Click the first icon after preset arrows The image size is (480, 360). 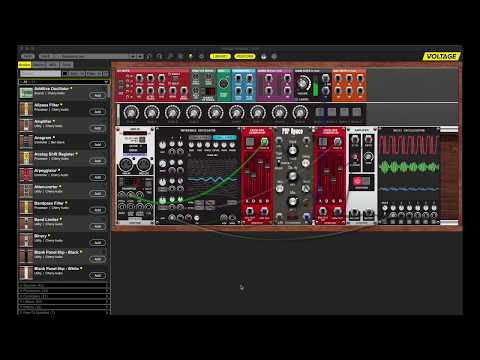pyautogui.click(x=149, y=56)
